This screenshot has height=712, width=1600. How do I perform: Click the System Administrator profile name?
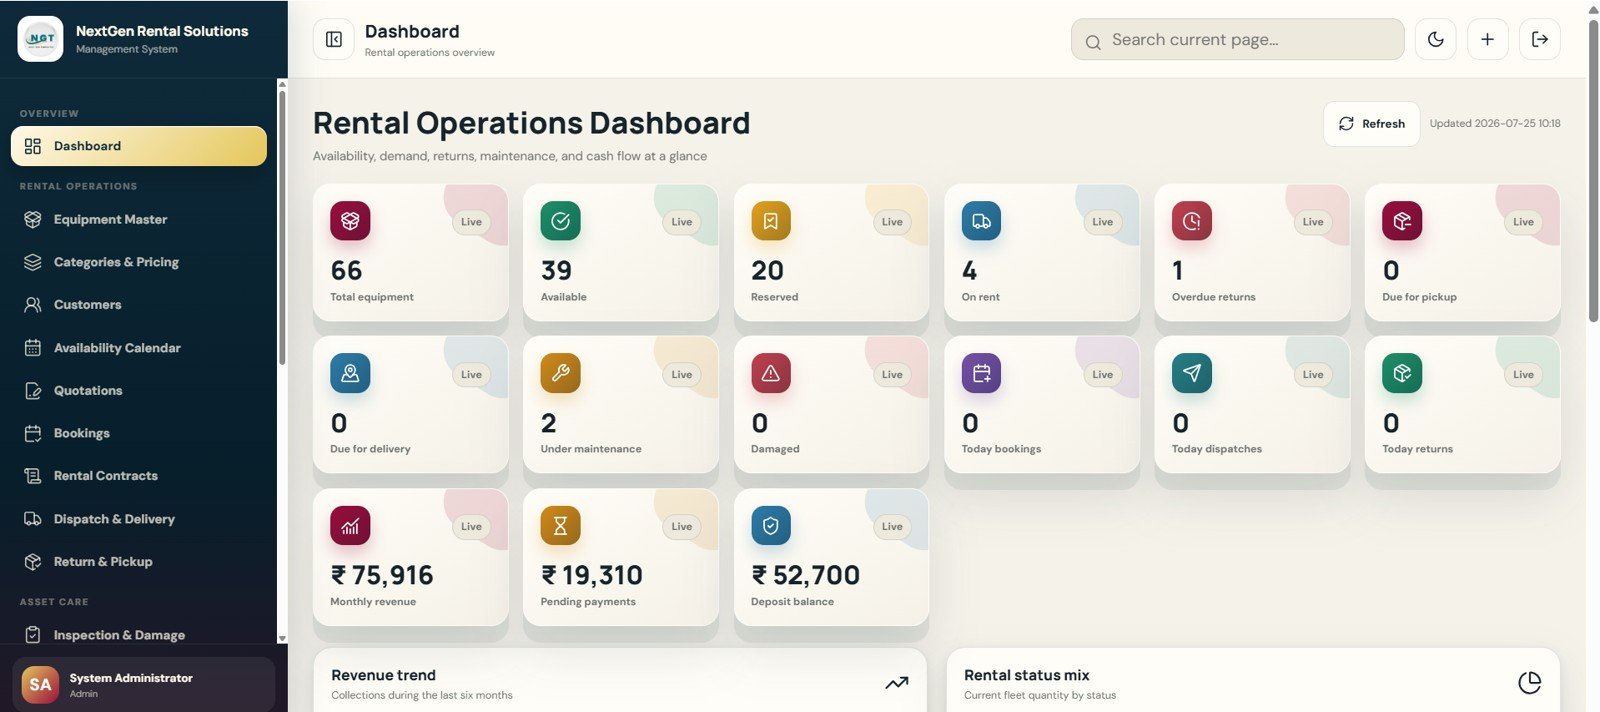click(131, 678)
